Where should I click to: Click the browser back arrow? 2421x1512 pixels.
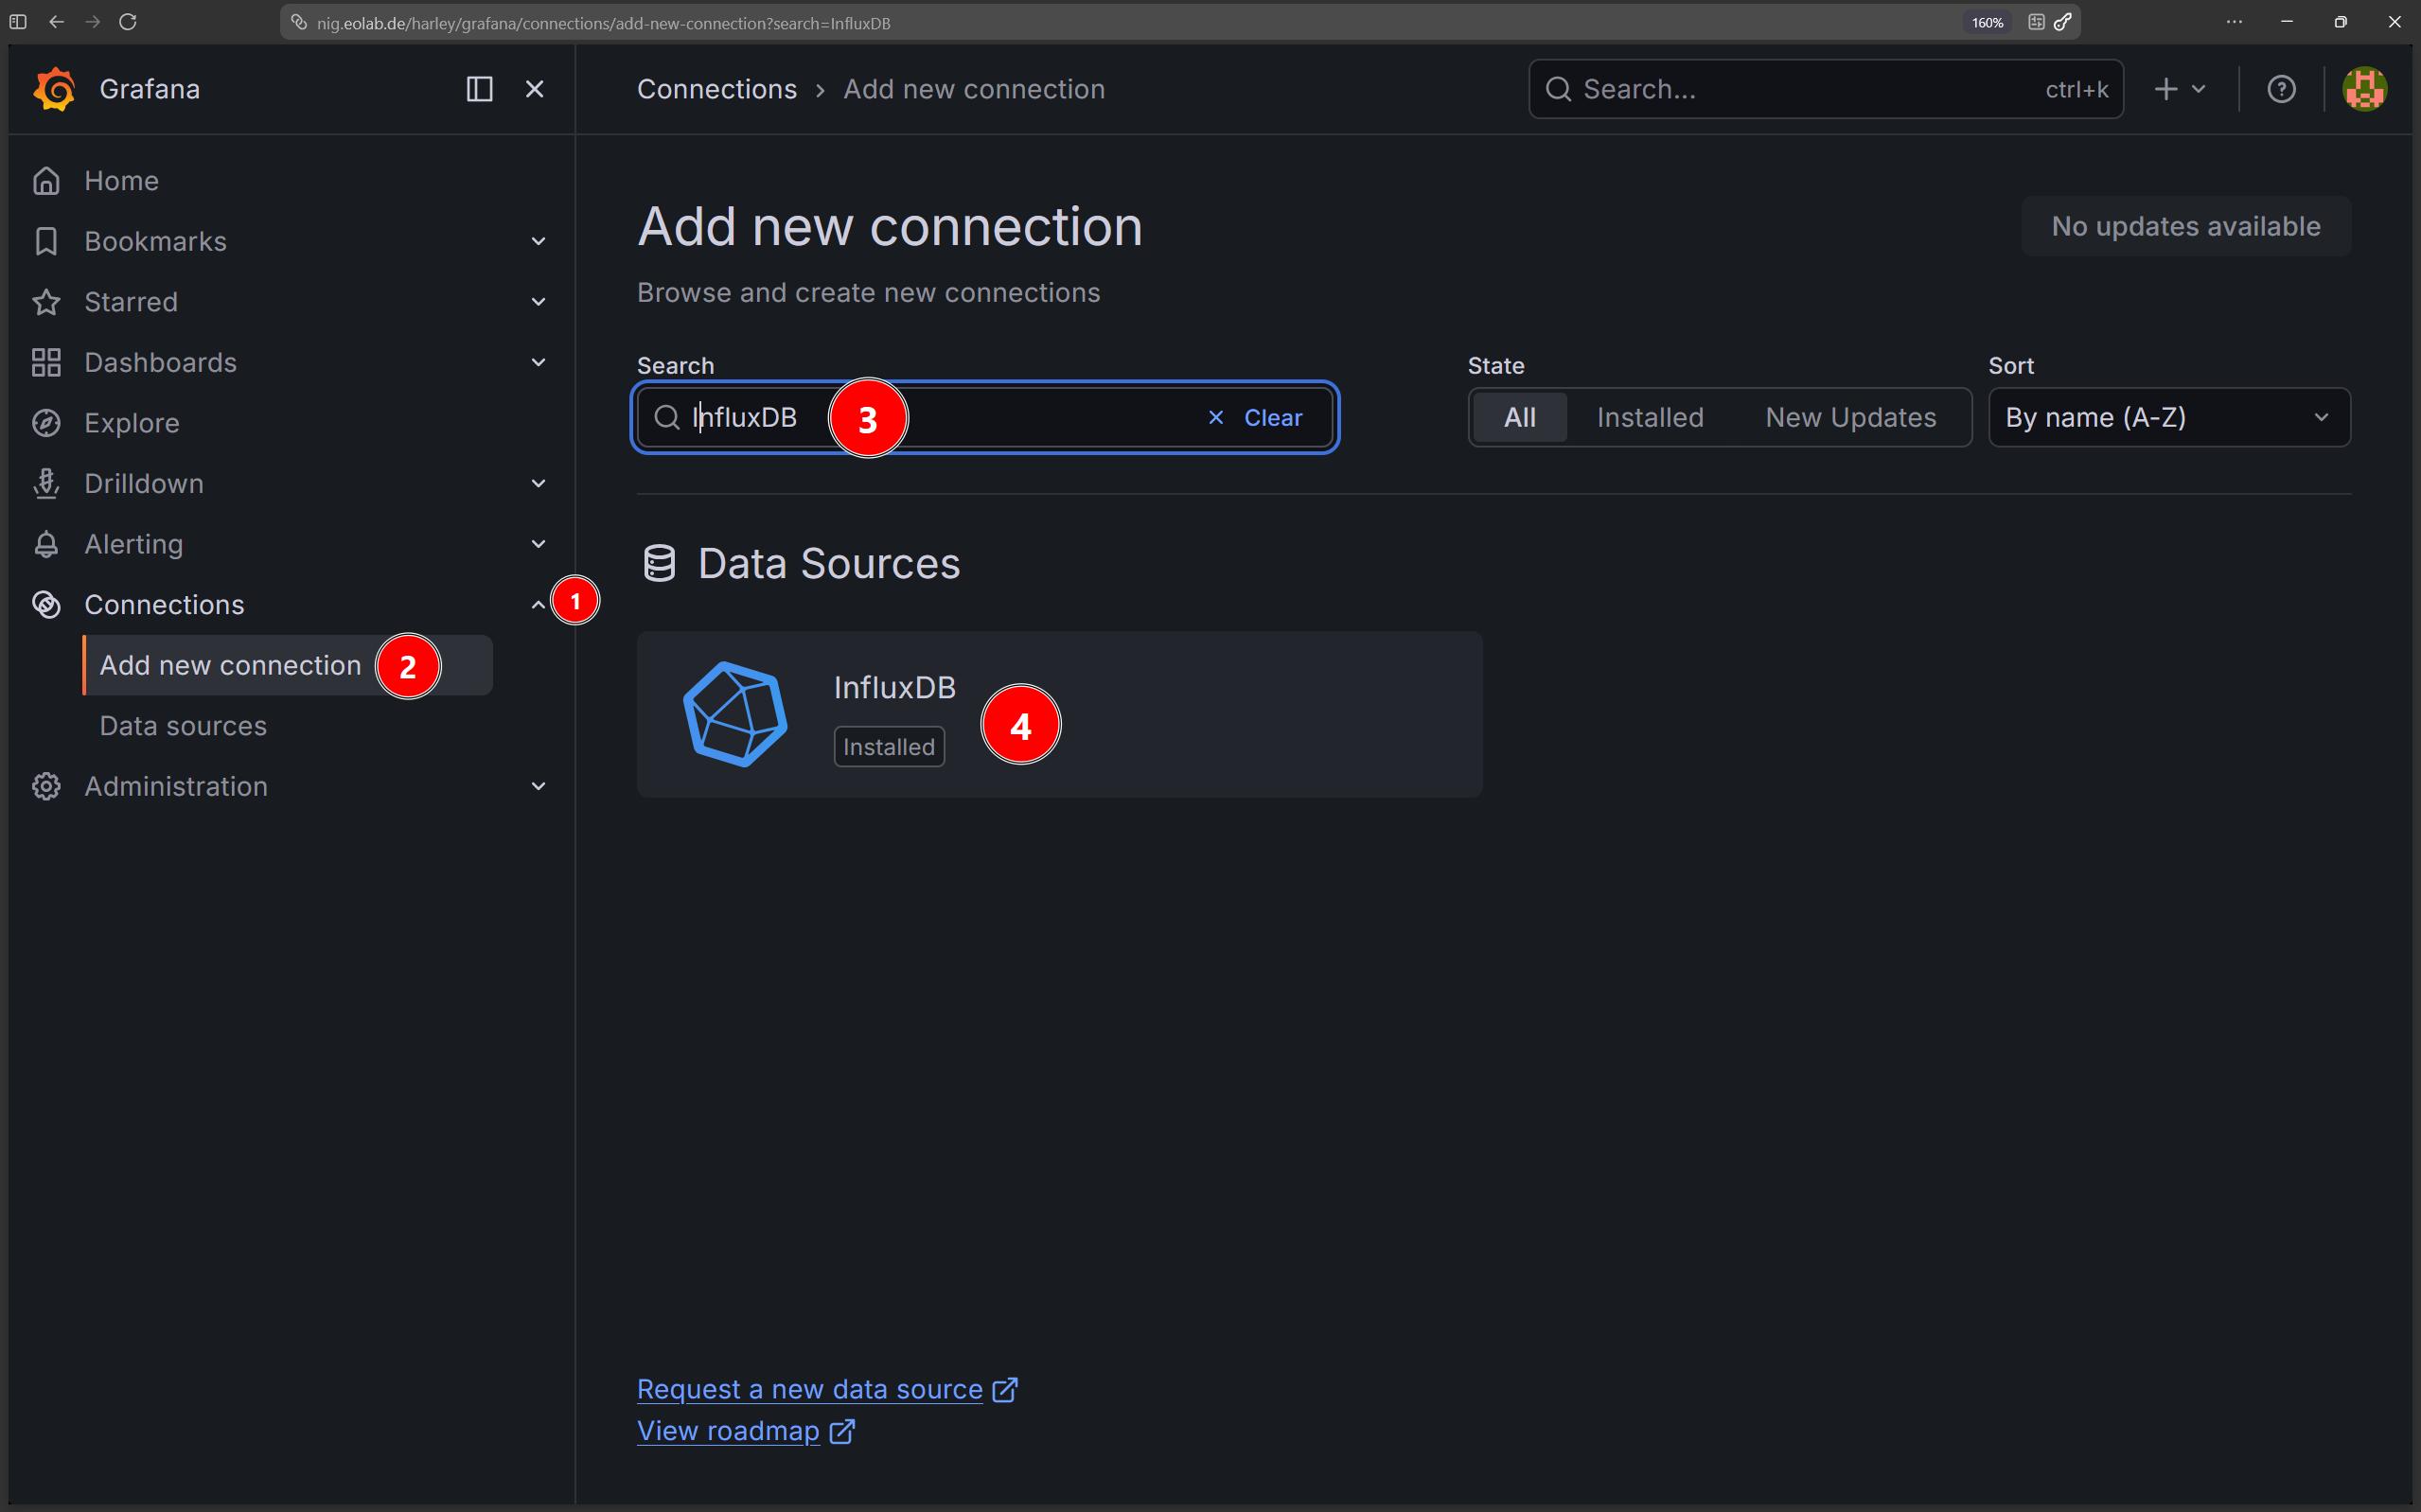[x=56, y=22]
